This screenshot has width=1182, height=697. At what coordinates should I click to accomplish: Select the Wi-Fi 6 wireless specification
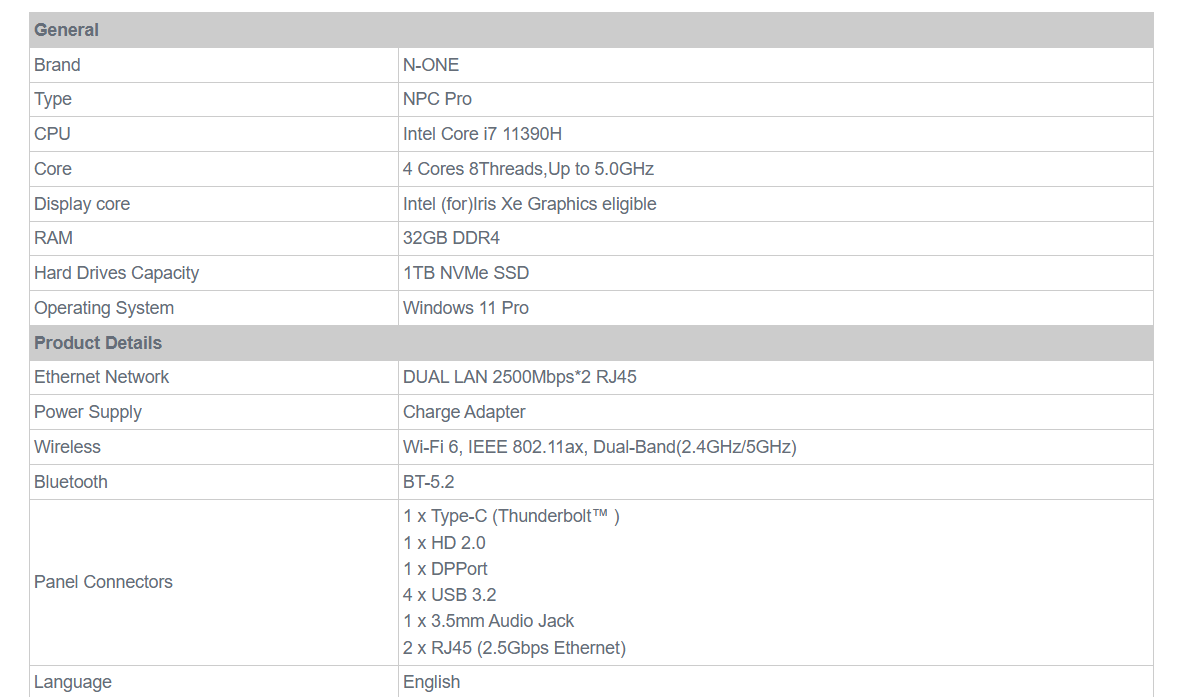coord(600,447)
